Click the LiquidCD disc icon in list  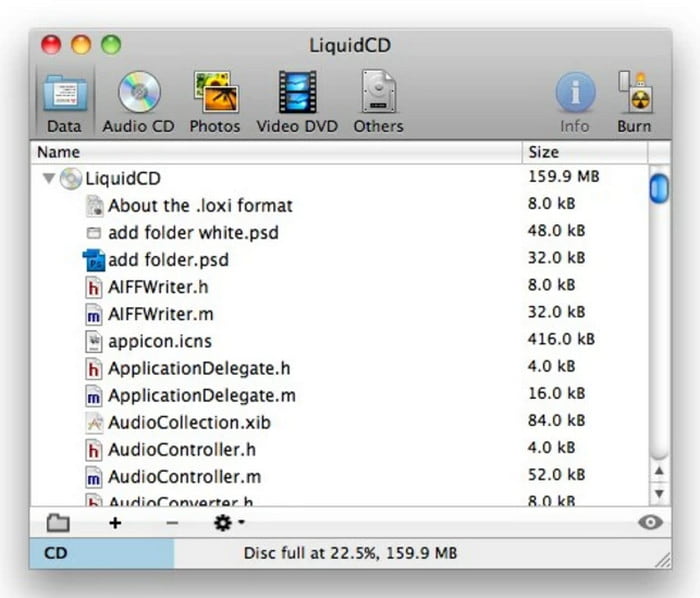[x=71, y=179]
